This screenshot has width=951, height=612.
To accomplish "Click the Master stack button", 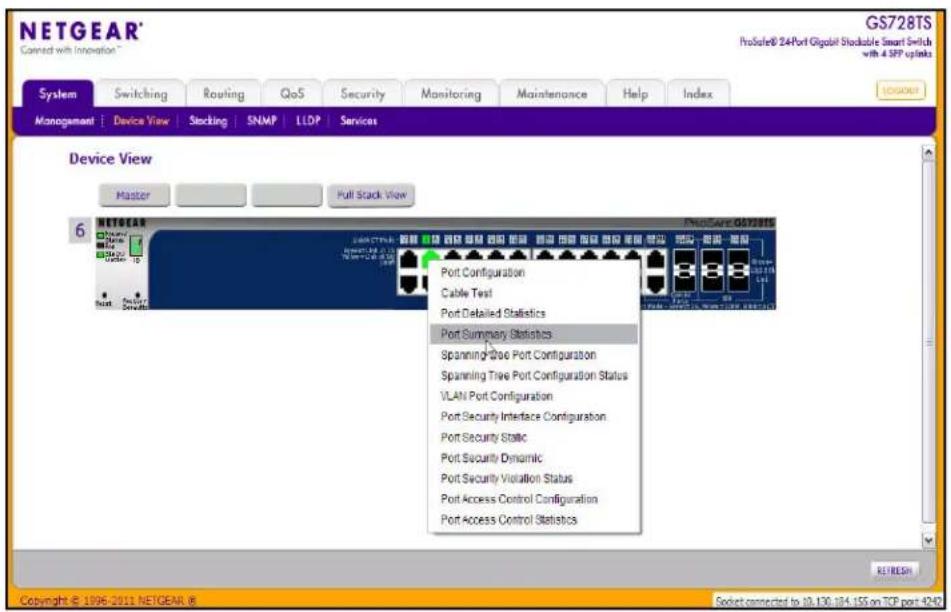I will pyautogui.click(x=134, y=195).
